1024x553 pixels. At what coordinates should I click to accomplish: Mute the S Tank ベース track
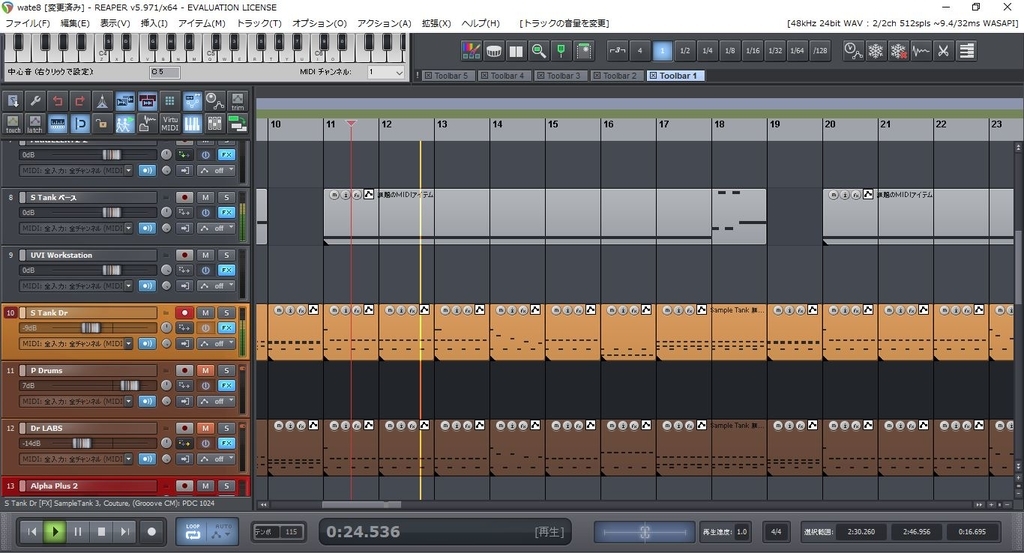206,197
